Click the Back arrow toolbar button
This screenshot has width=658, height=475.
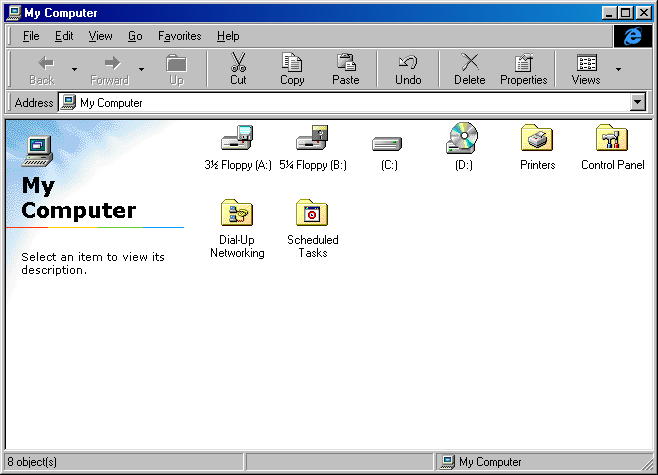(42, 69)
